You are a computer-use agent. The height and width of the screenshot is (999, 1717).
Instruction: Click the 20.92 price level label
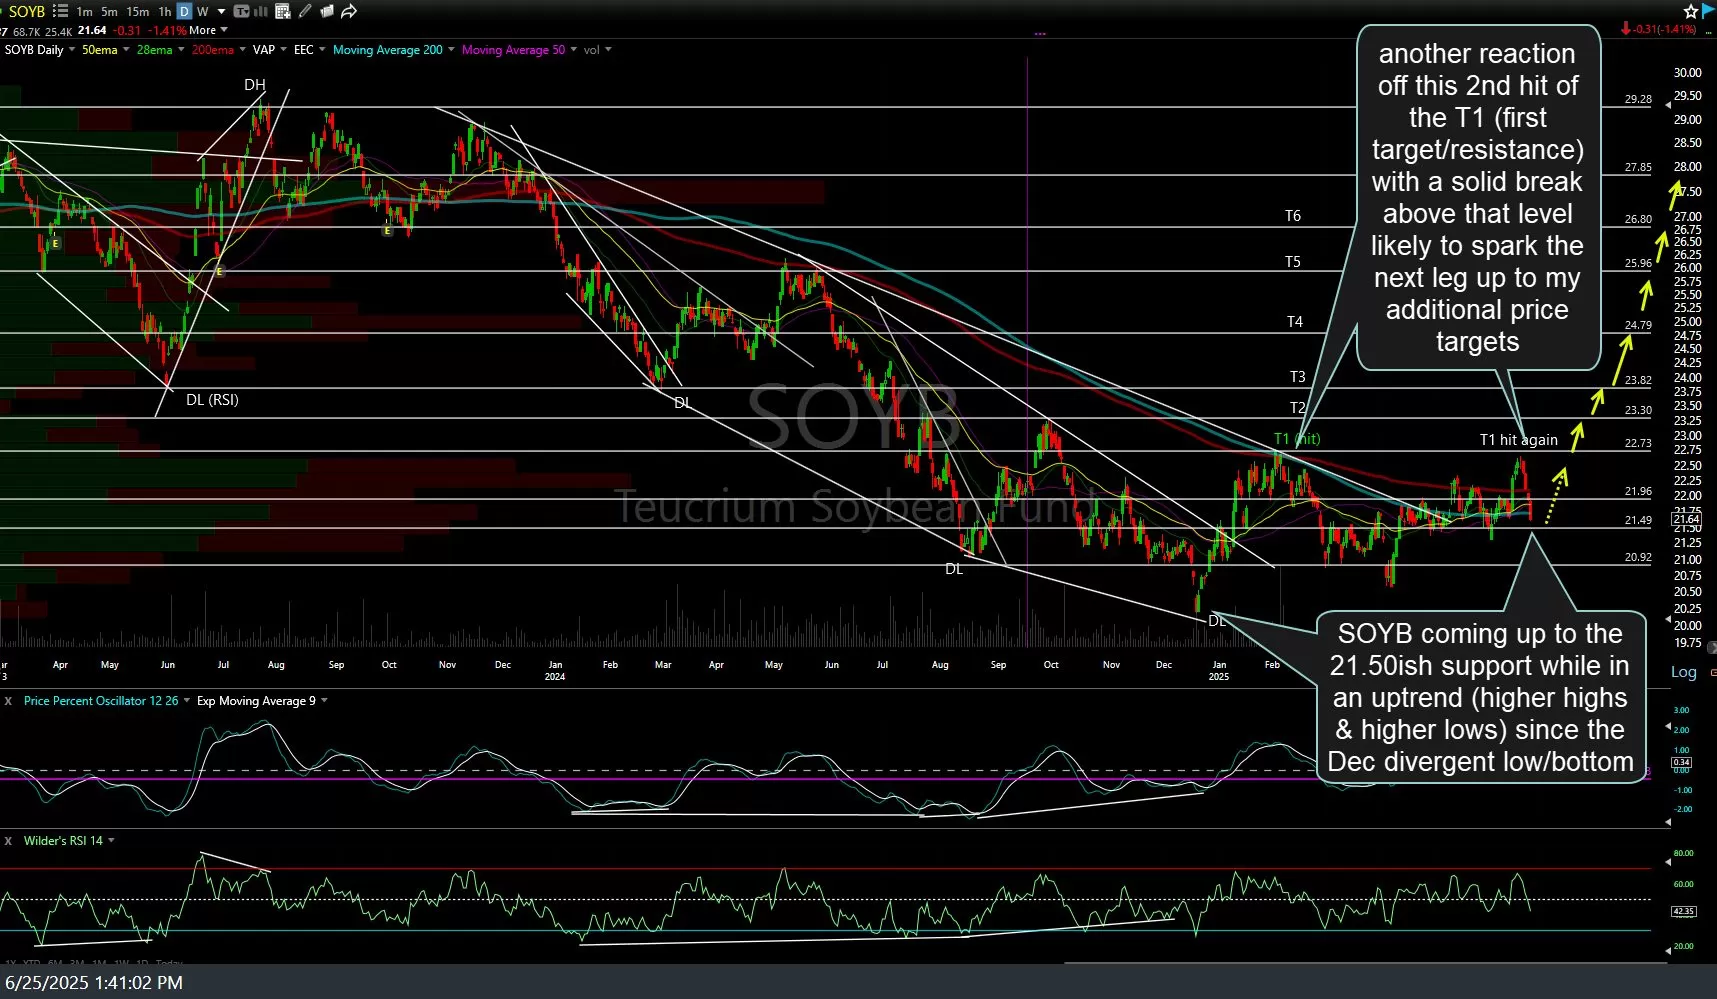click(1638, 557)
